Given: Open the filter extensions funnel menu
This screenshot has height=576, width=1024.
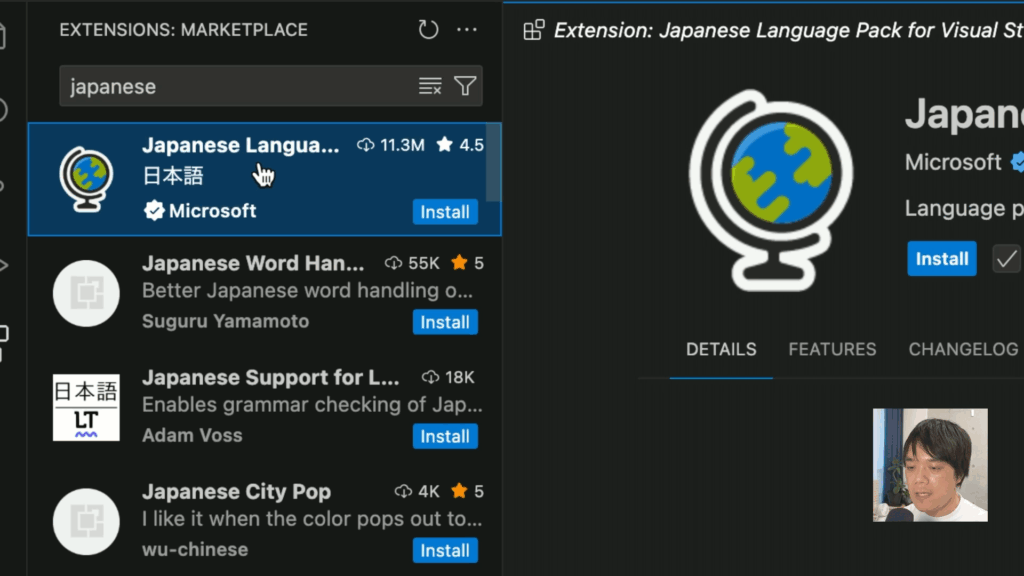Looking at the screenshot, I should pyautogui.click(x=465, y=87).
